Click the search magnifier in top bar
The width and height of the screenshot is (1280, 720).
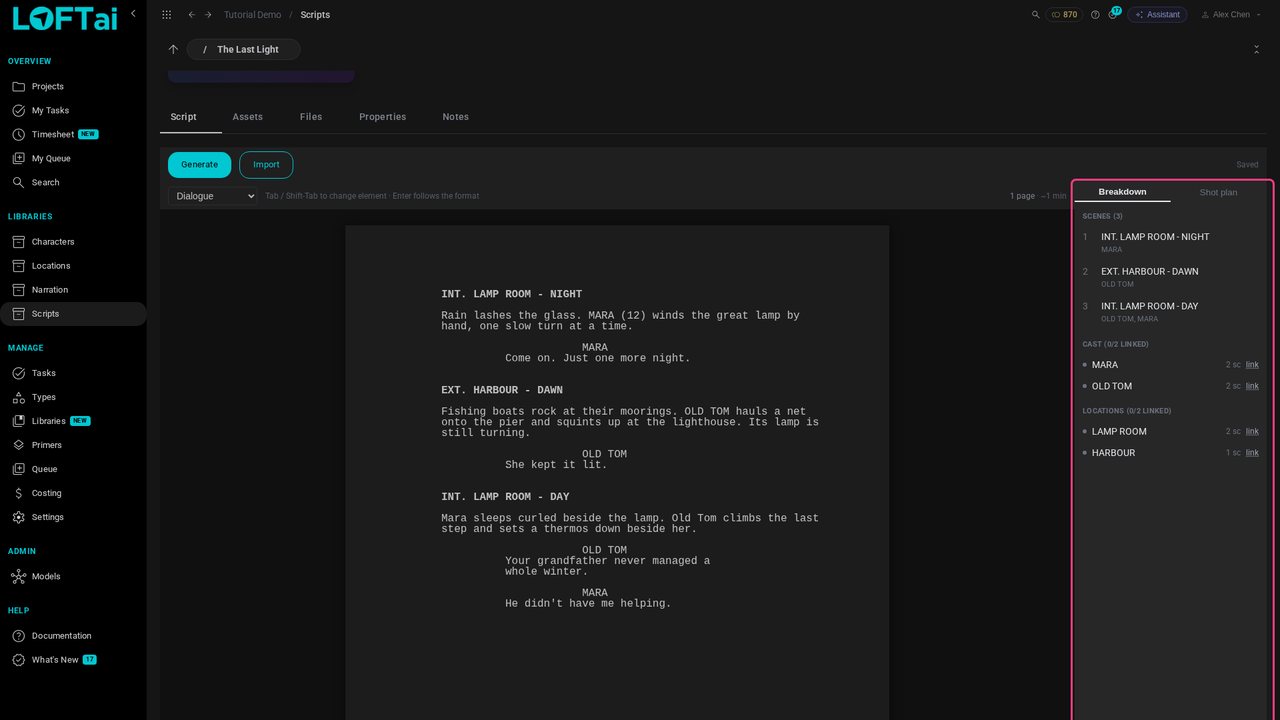(x=1035, y=15)
